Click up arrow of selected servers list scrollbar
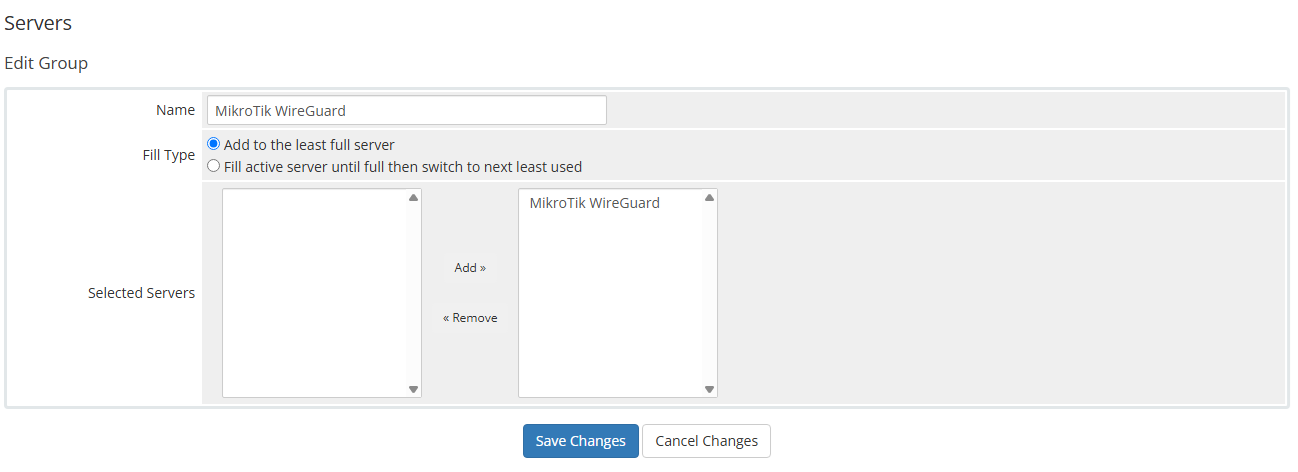This screenshot has width=1298, height=472. [710, 198]
